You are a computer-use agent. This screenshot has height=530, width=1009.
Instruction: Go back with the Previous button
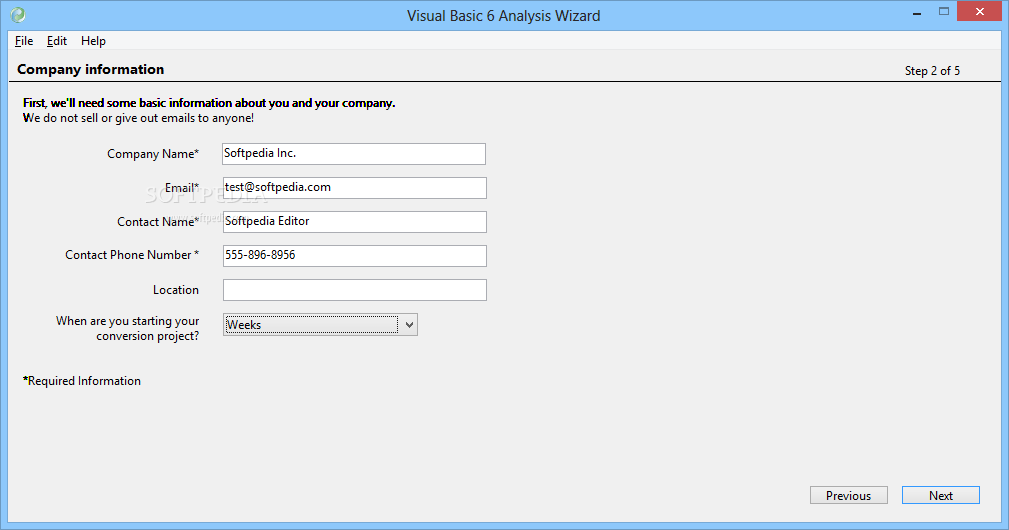pos(849,495)
